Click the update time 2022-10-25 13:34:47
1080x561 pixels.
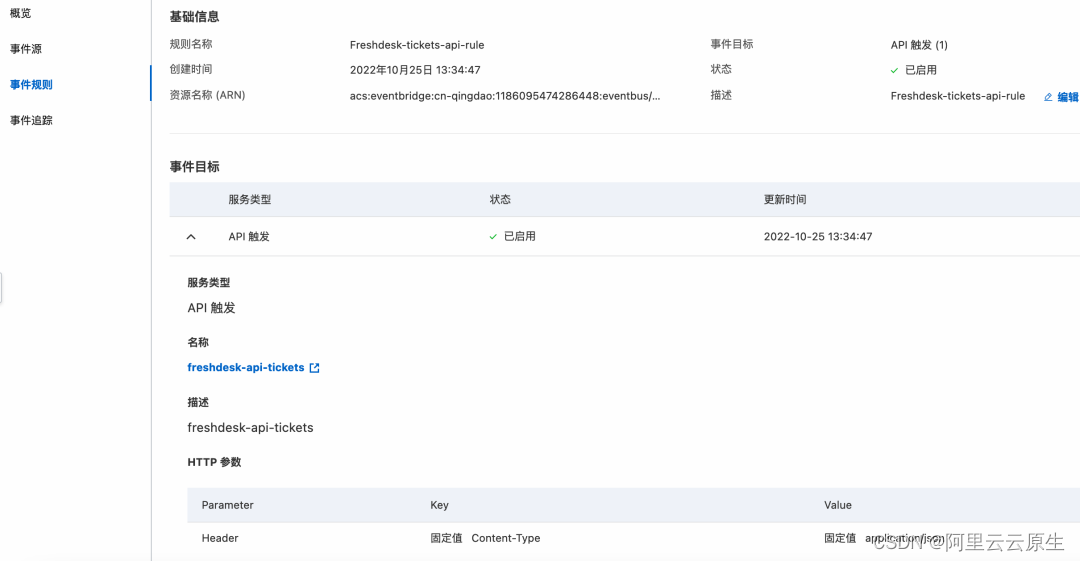pos(818,236)
